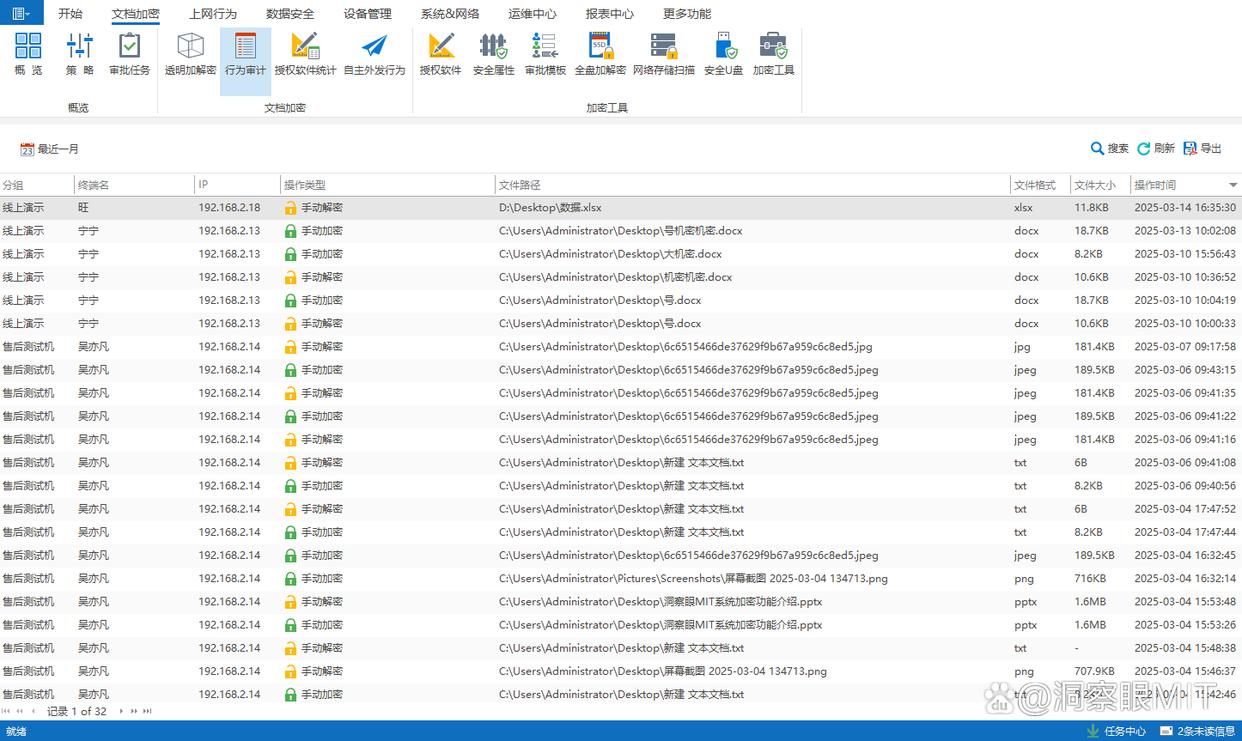Switch to the 数据安全 ribbon tab
This screenshot has height=741, width=1242.
click(290, 14)
